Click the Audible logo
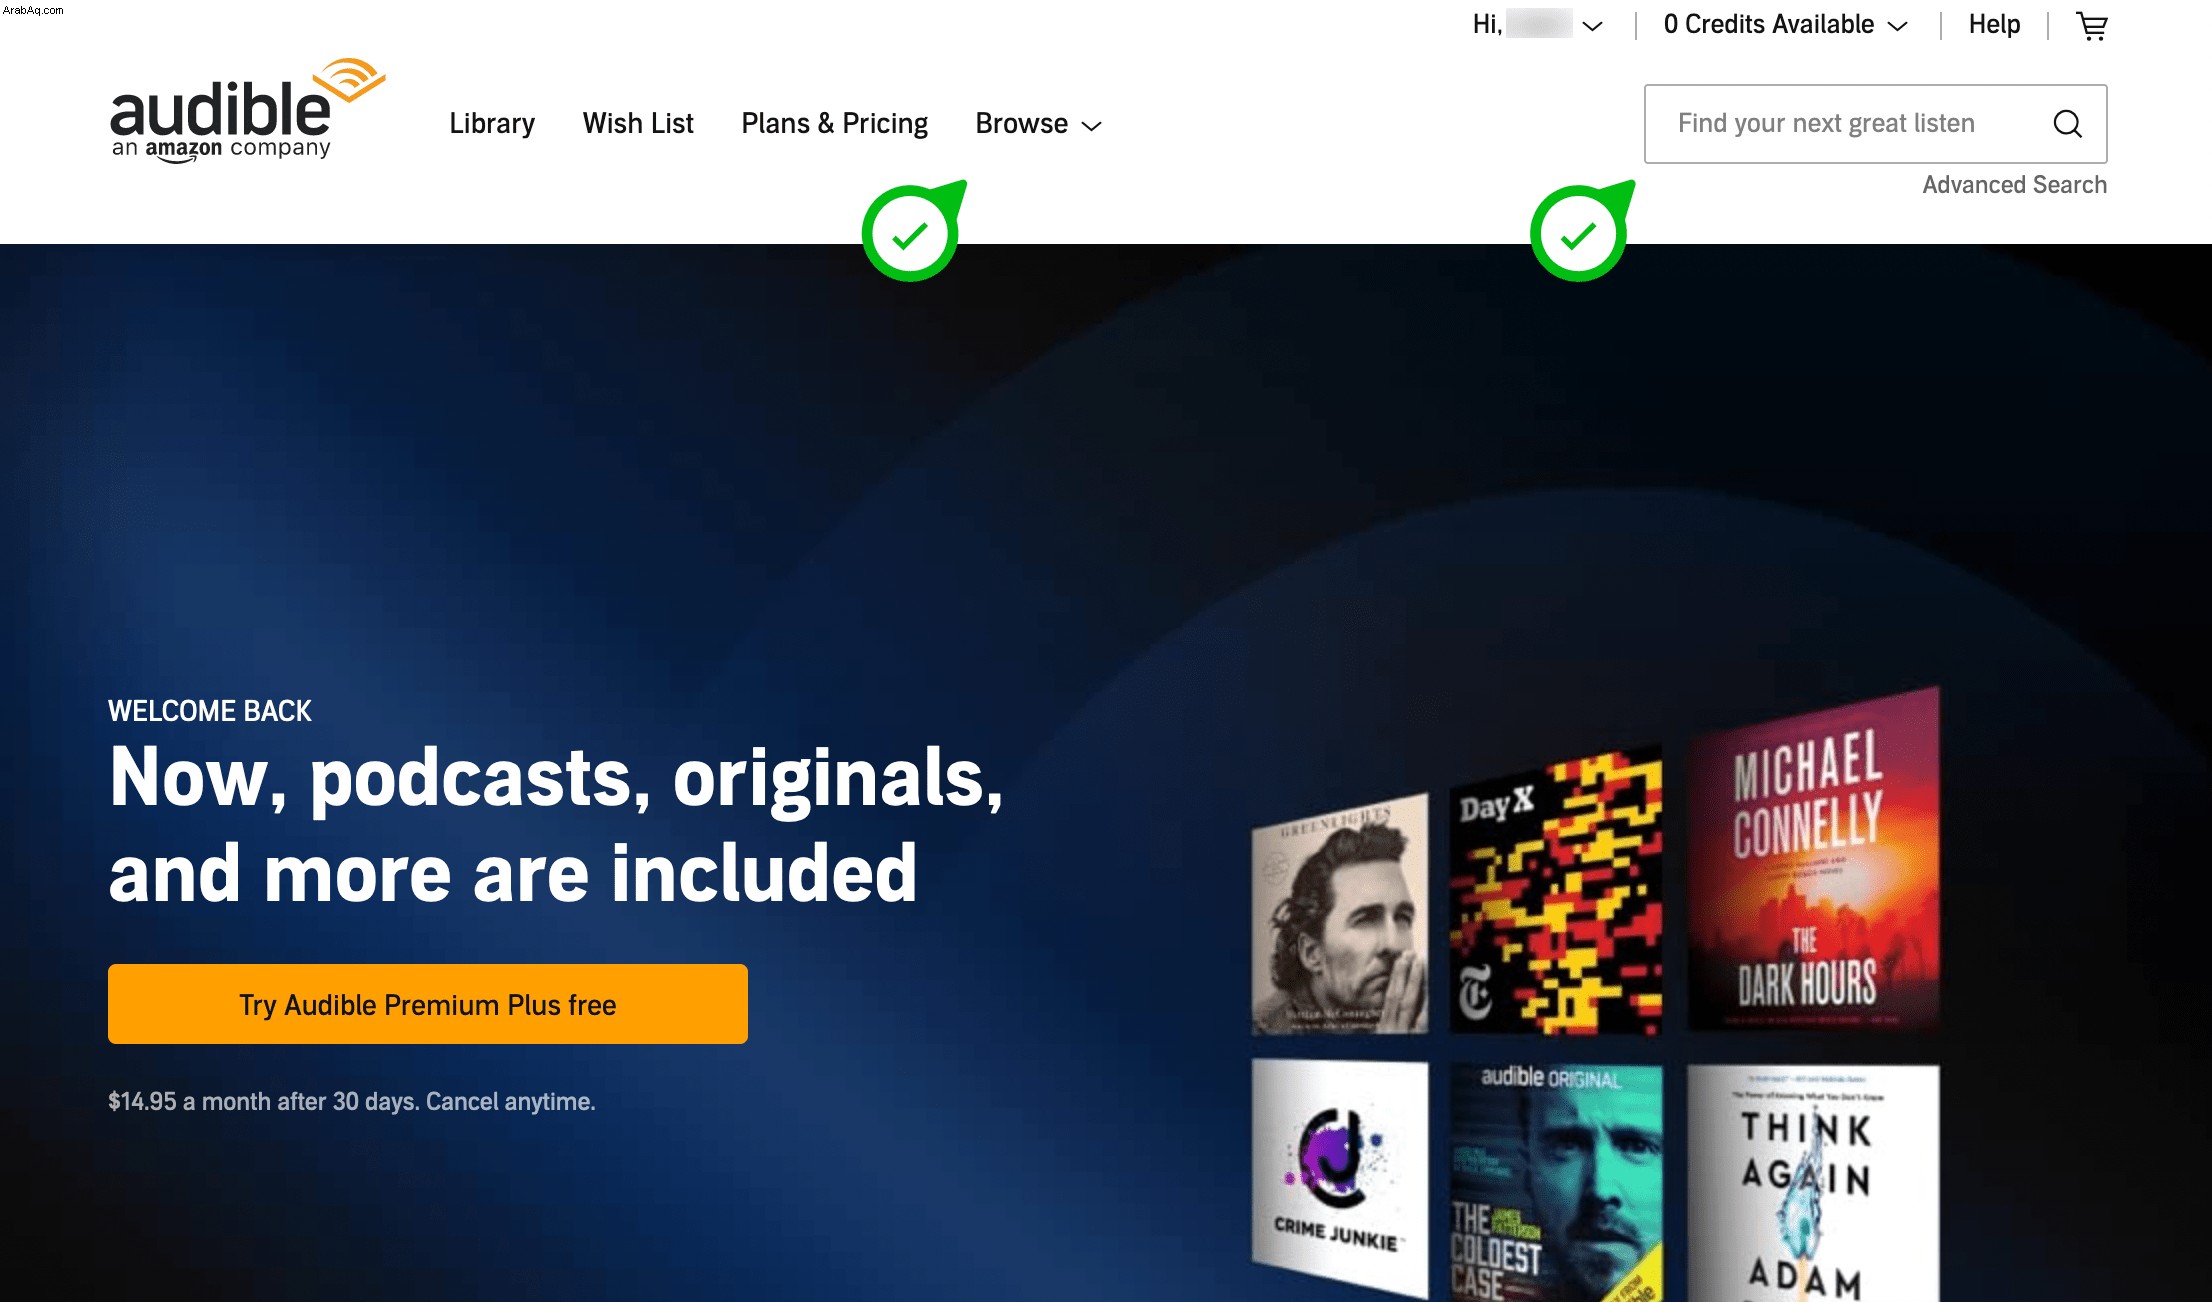The height and width of the screenshot is (1302, 2212). point(248,110)
